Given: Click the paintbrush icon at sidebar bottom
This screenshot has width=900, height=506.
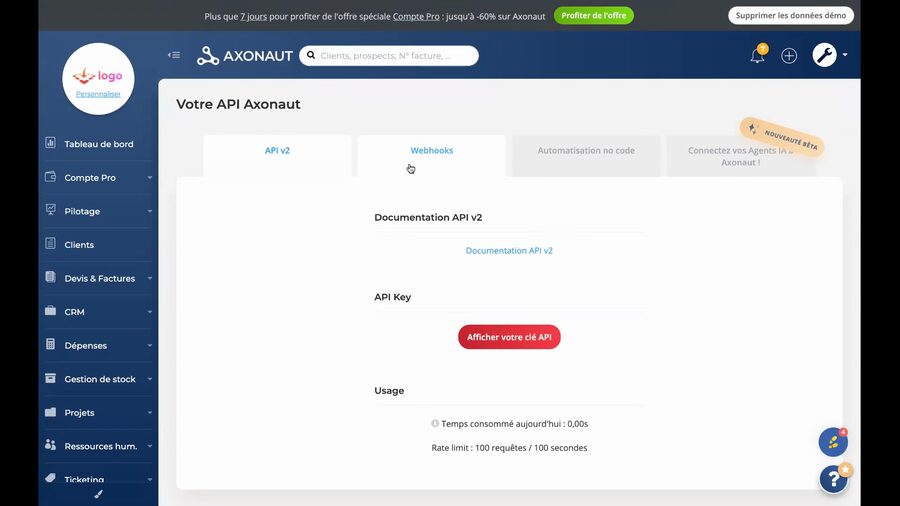Looking at the screenshot, I should (x=98, y=494).
